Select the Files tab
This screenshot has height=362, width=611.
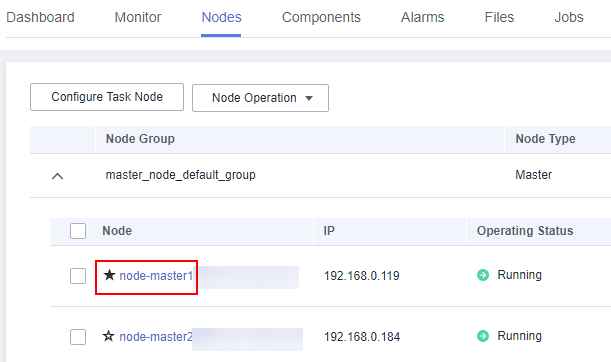click(x=499, y=18)
